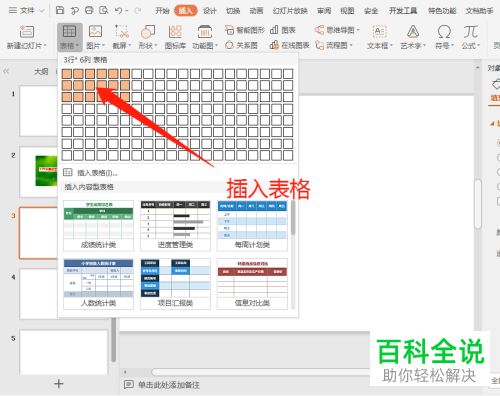Expand the 艺术字 dropdown arrow
Image resolution: width=500 pixels, height=396 pixels.
point(424,45)
